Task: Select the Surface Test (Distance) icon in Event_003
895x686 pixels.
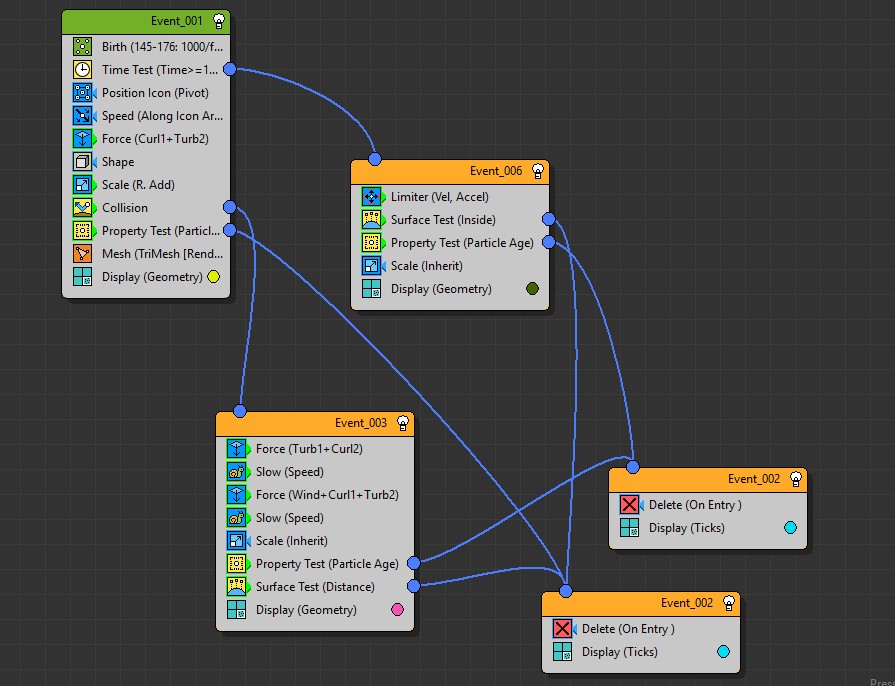Action: tap(236, 587)
